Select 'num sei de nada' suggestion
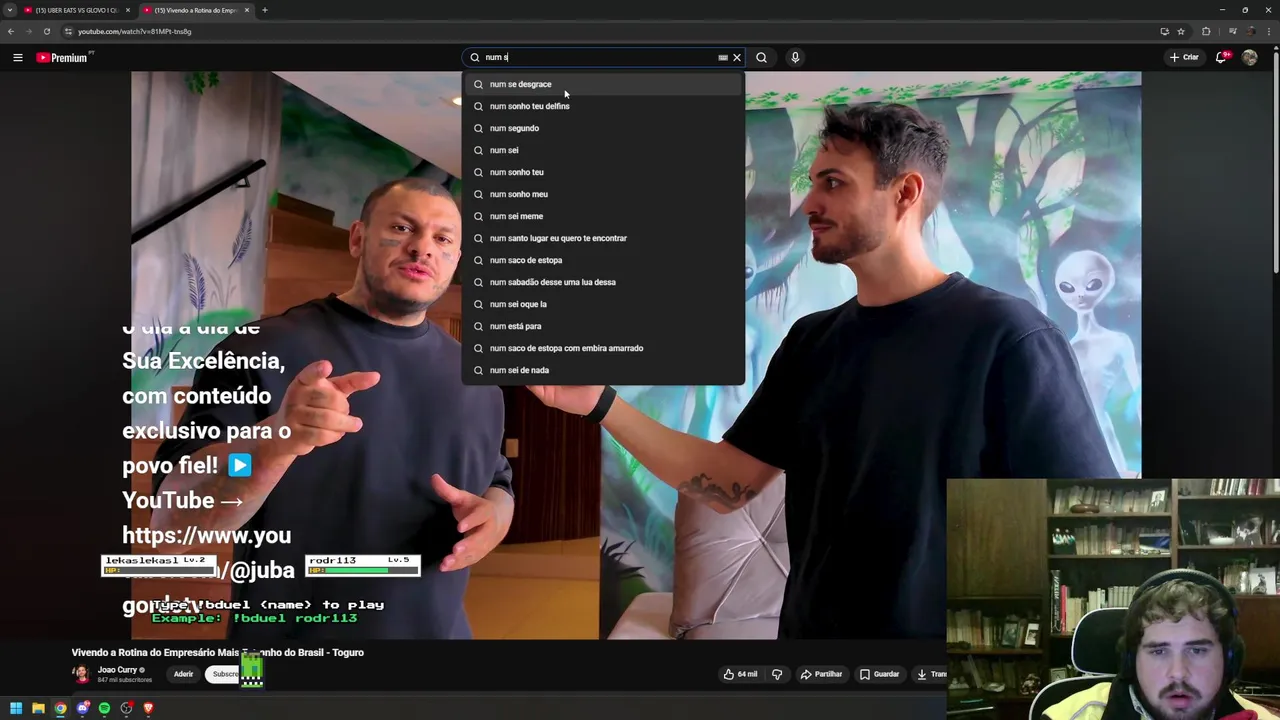Screen dimensions: 1280x720 pos(603,370)
